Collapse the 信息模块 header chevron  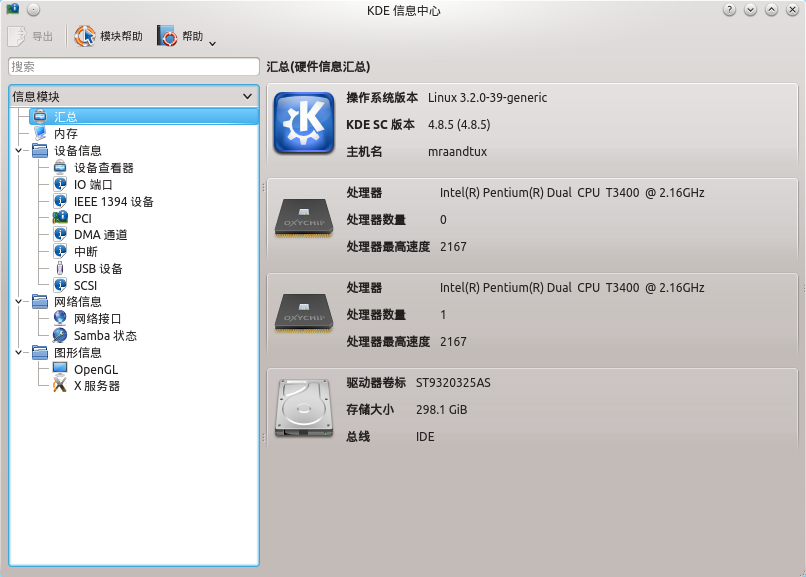[247, 96]
